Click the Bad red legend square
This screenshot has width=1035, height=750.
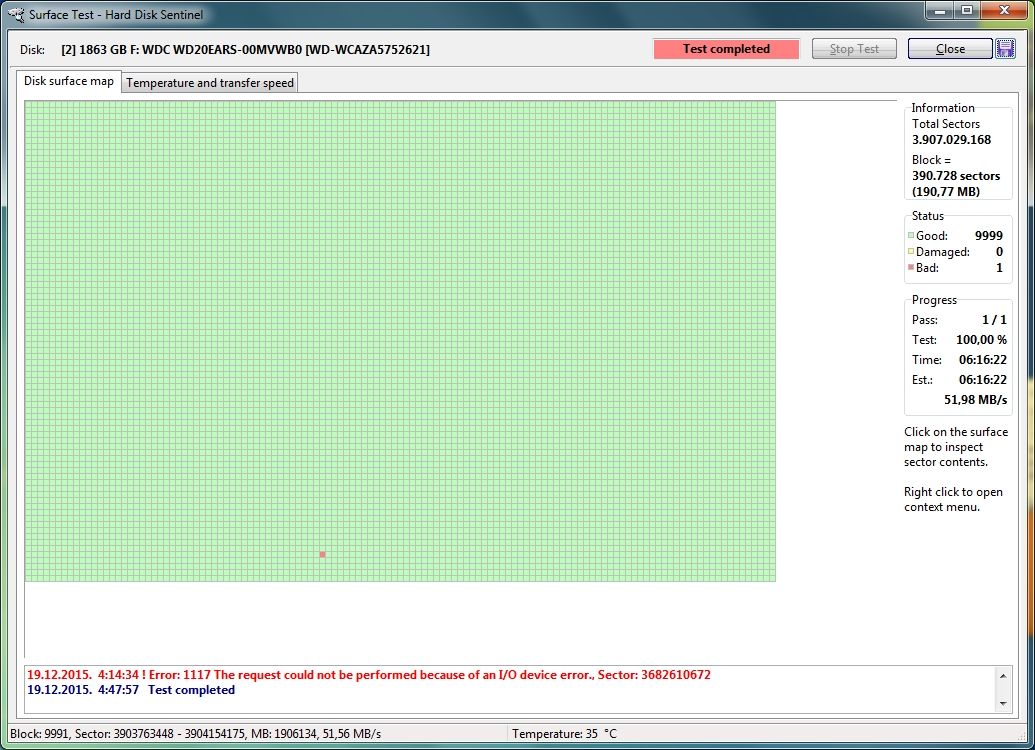[x=911, y=267]
